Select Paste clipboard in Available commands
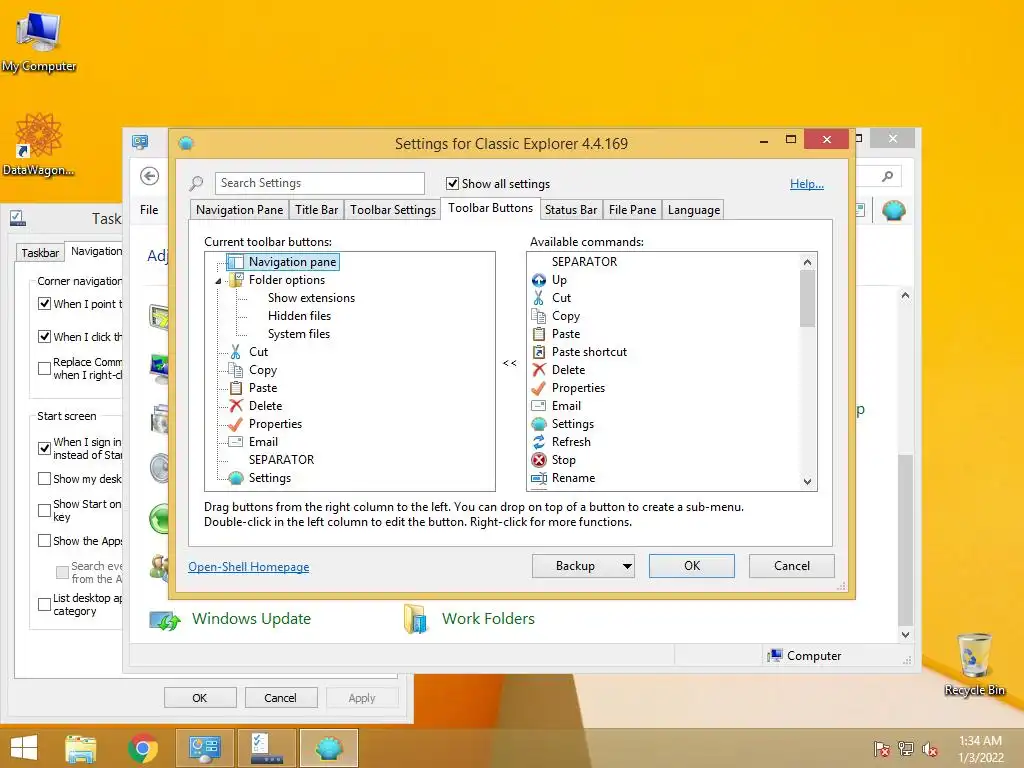This screenshot has width=1024, height=768. tap(539, 334)
